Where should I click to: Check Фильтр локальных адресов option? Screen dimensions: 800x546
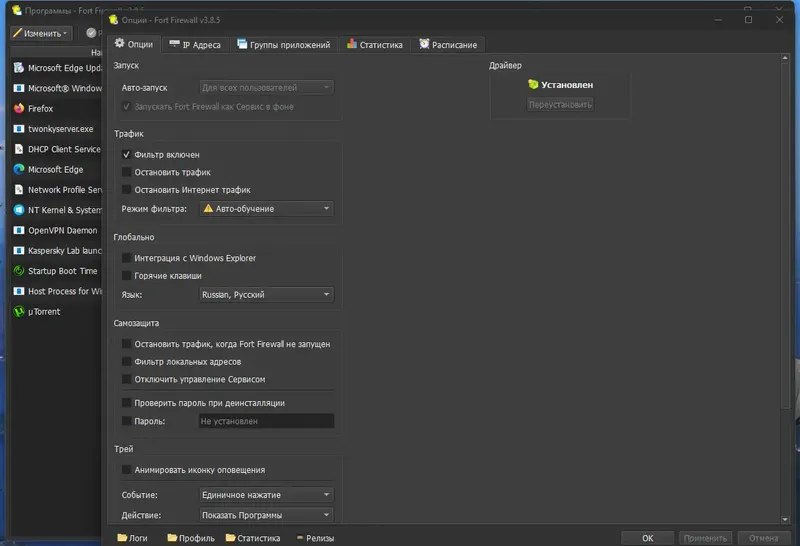126,361
